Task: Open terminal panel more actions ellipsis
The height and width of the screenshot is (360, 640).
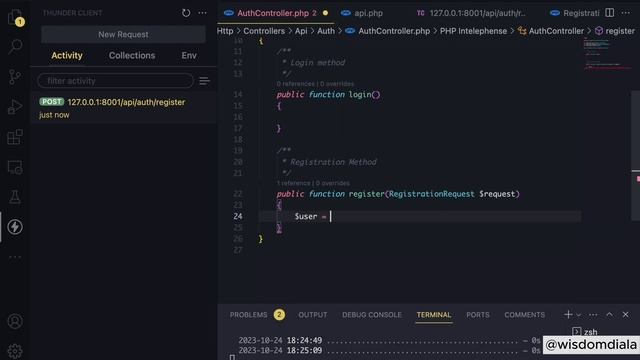Action: (593, 315)
